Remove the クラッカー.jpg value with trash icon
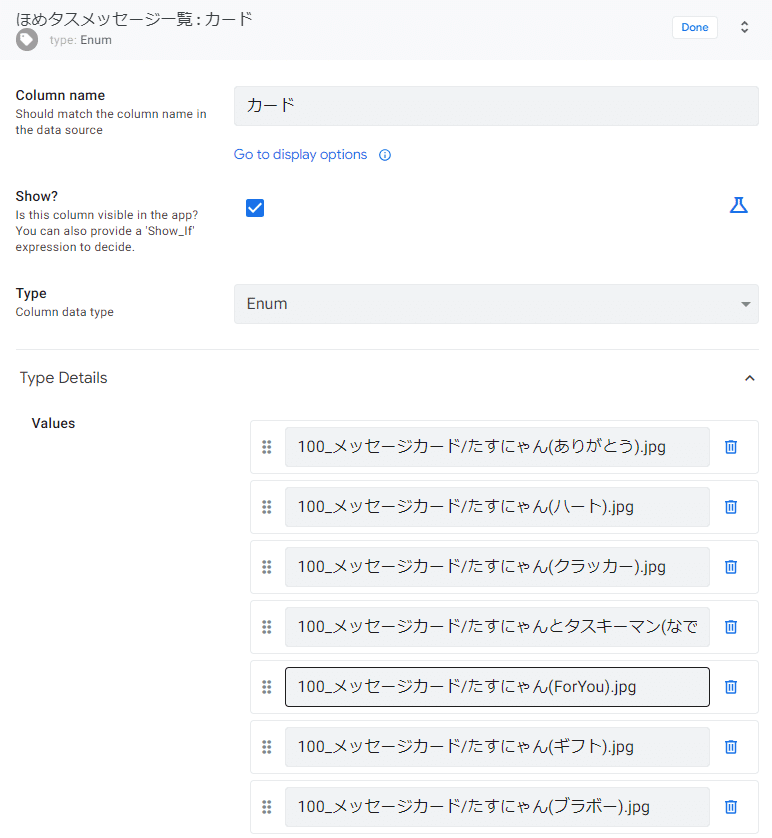This screenshot has width=772, height=838. point(731,567)
